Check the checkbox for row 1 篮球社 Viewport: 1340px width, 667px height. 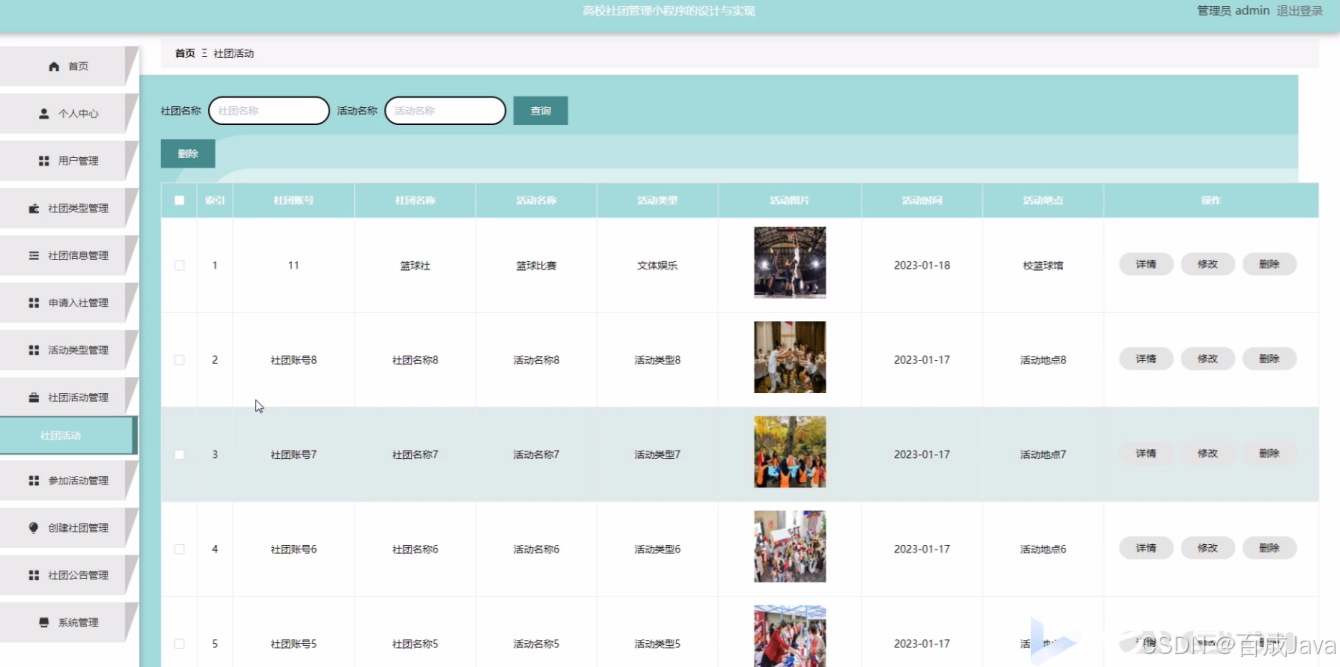(x=179, y=265)
